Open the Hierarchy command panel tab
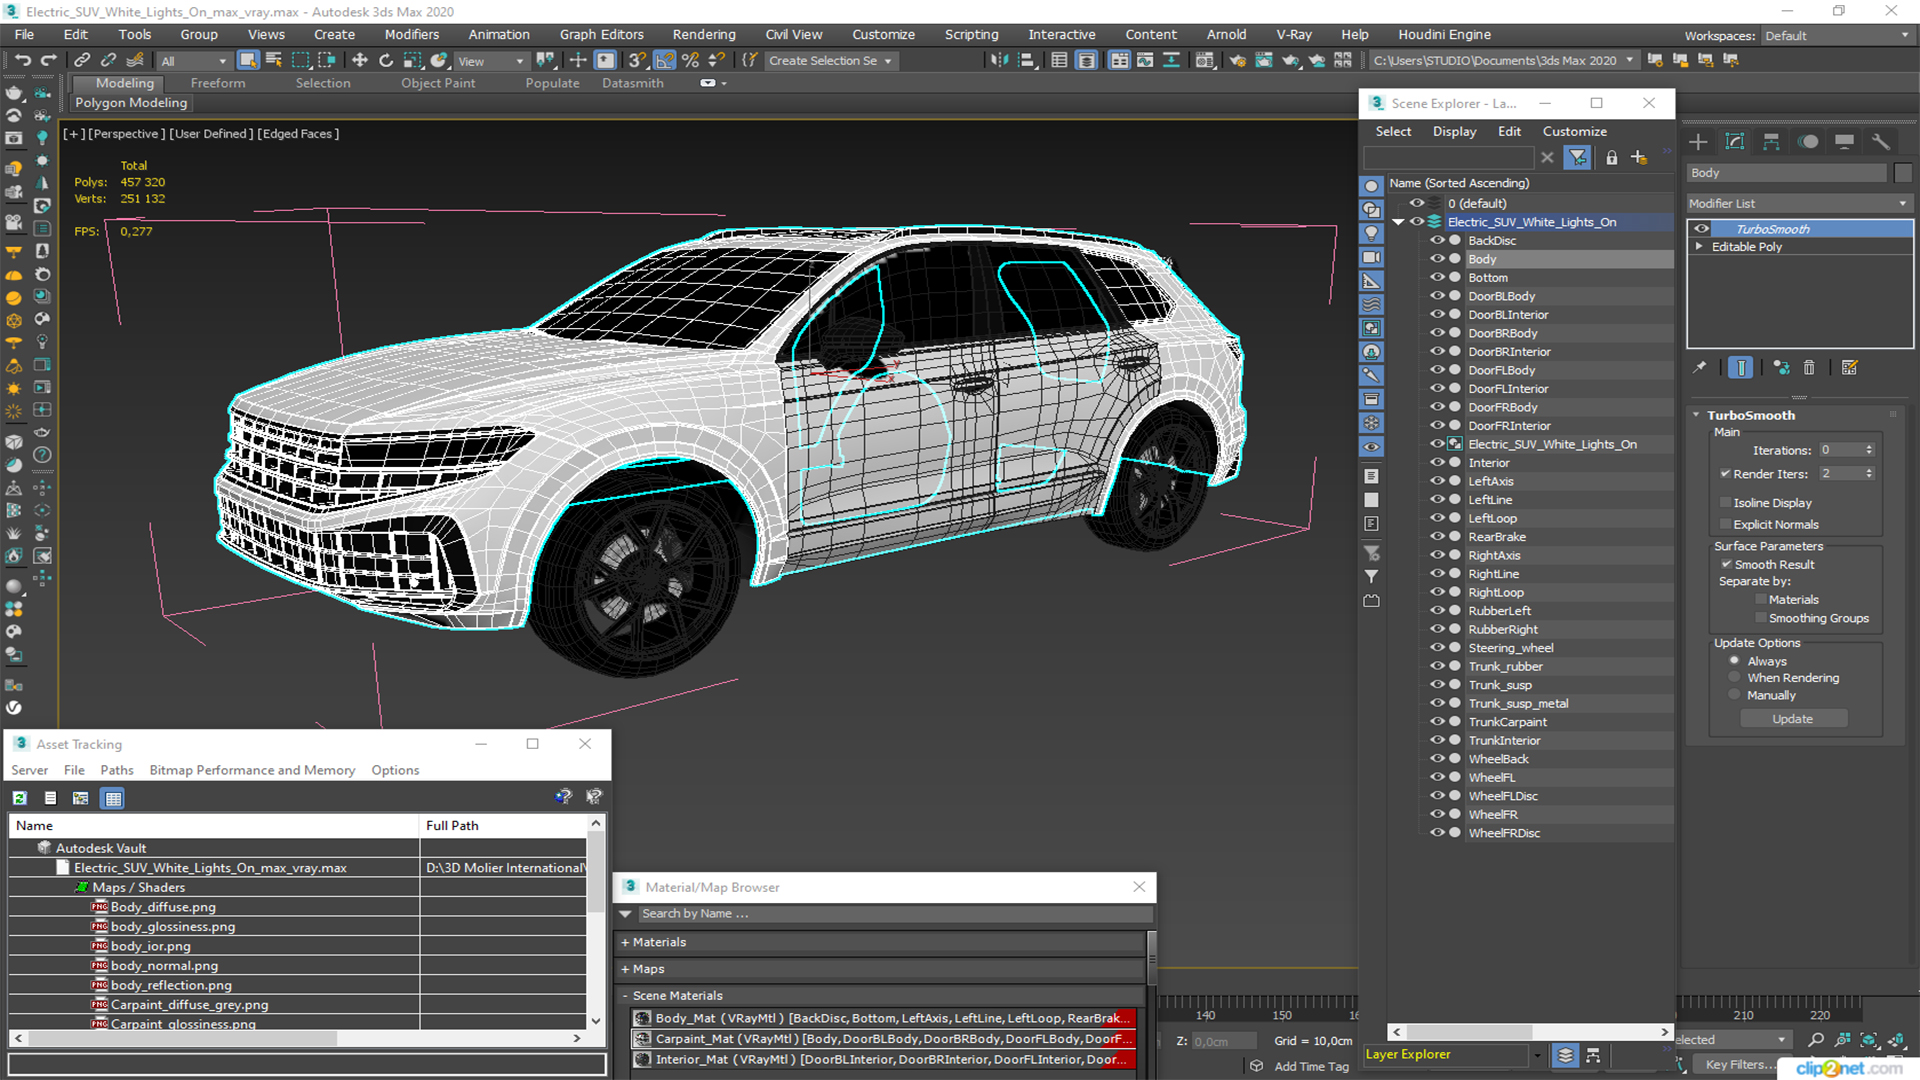 tap(1771, 142)
